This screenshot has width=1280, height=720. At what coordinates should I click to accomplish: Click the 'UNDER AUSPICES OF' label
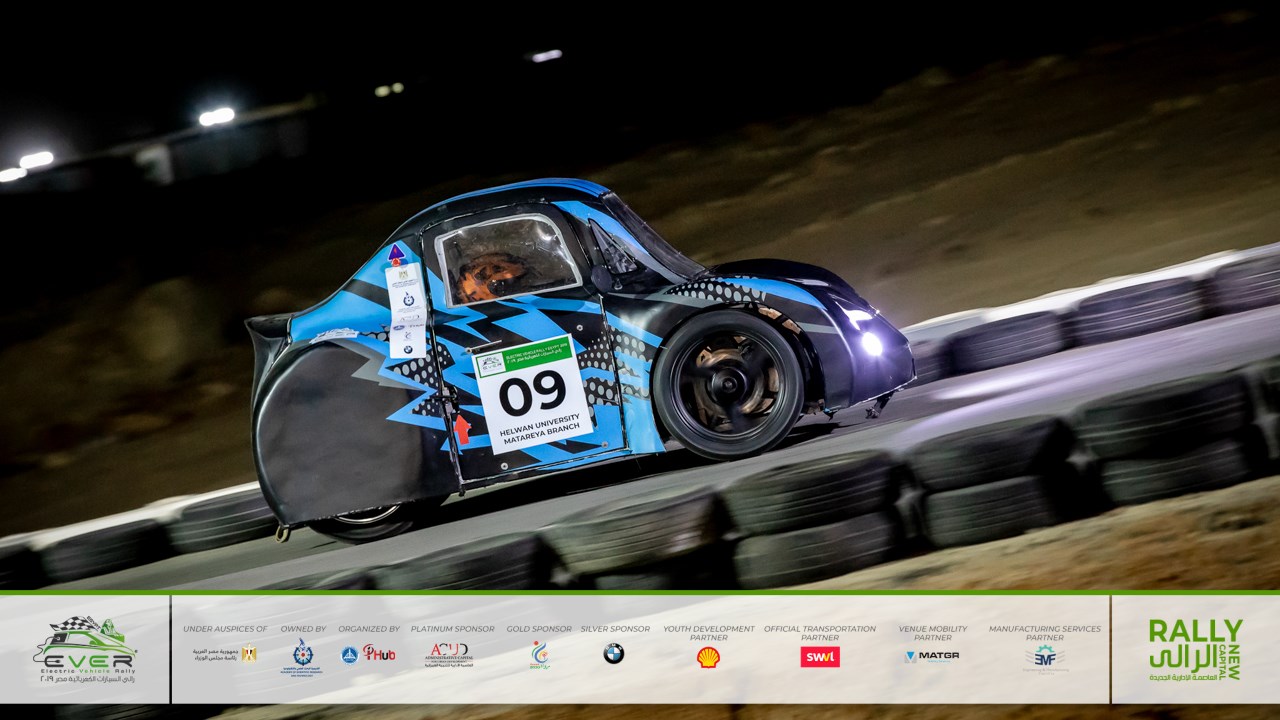tap(225, 629)
